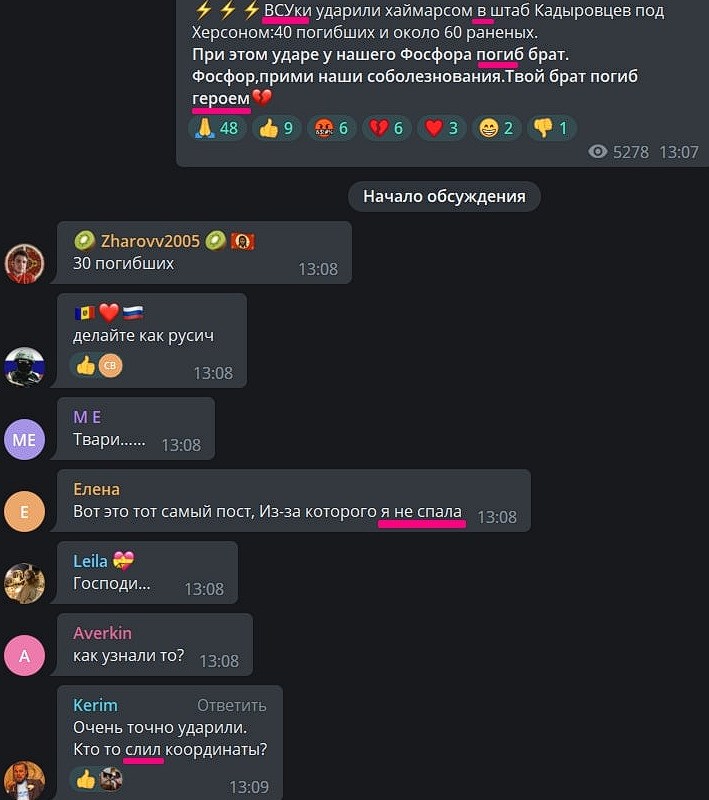Viewport: 709px width, 800px height.
Task: Click the purple ME avatar circle
Action: point(24,440)
